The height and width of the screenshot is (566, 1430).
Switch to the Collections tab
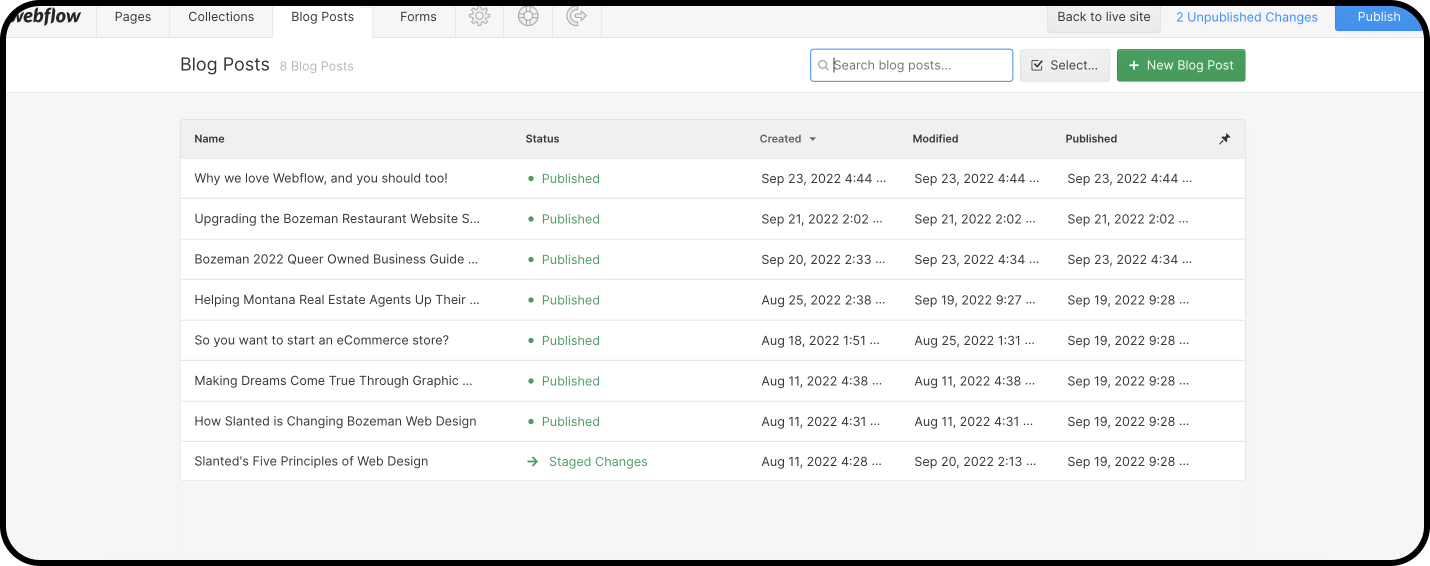[x=221, y=17]
